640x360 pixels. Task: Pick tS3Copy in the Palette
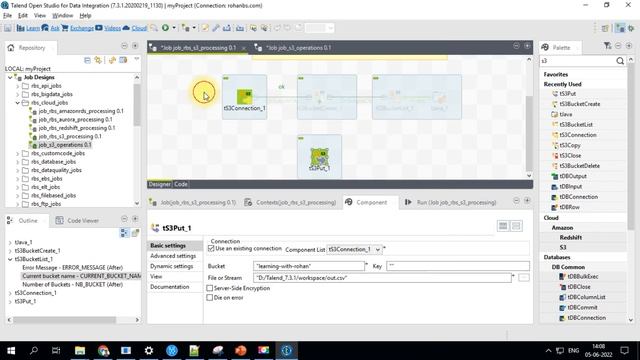coord(570,145)
